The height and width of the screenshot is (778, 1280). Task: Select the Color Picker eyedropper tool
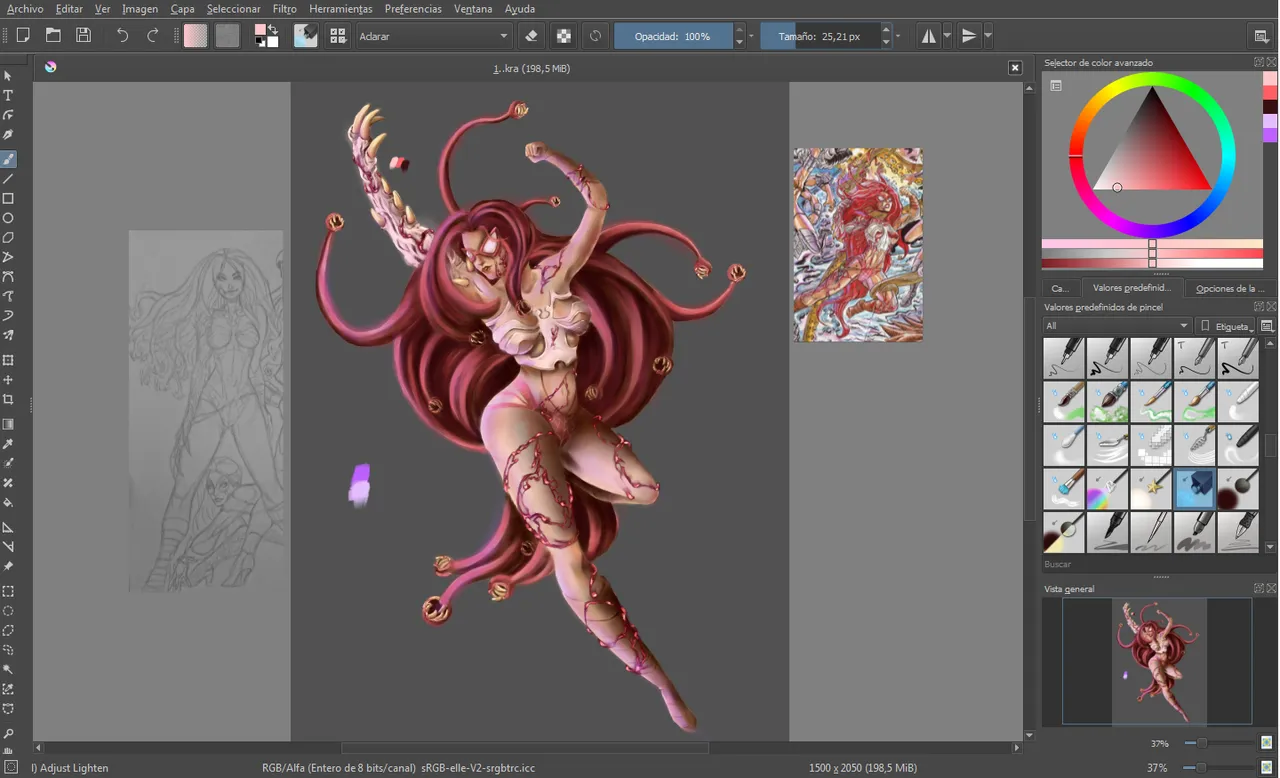pos(8,444)
